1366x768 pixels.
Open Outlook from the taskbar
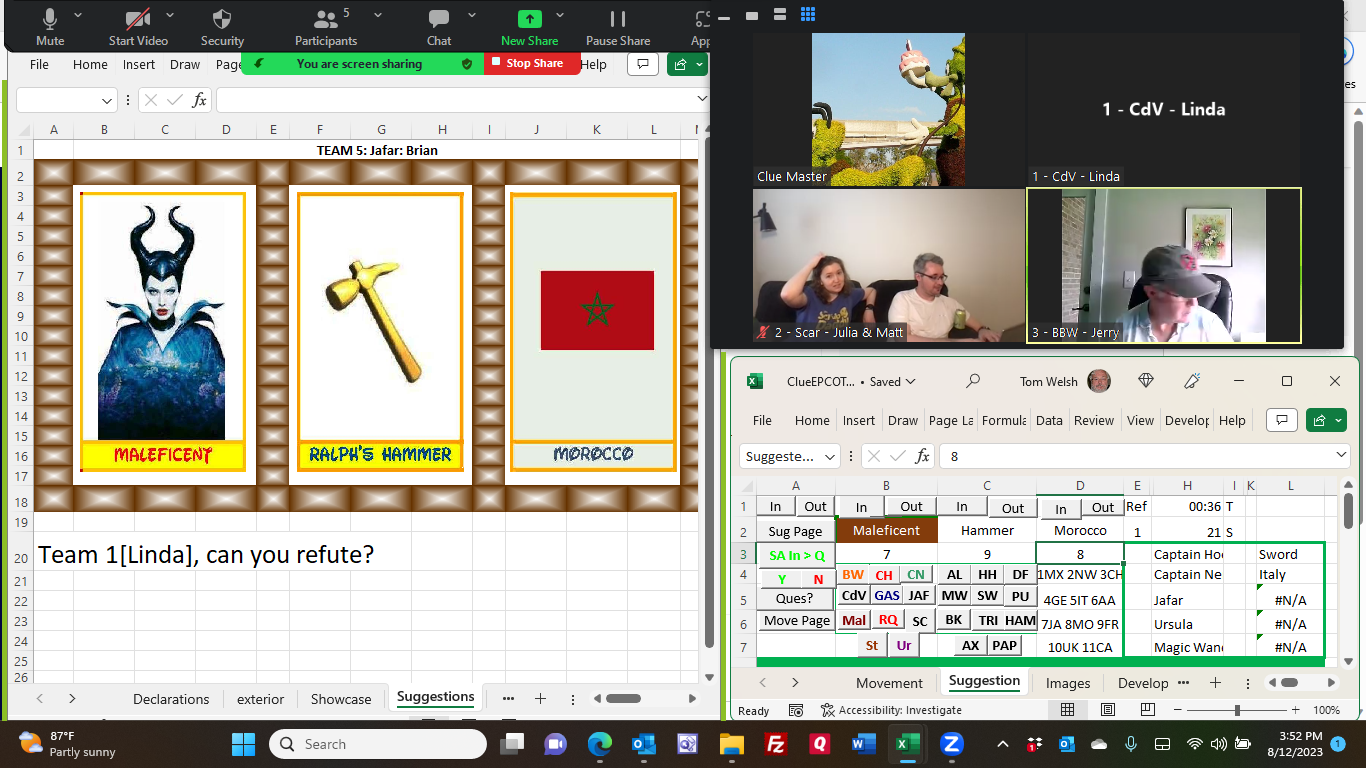click(x=643, y=744)
